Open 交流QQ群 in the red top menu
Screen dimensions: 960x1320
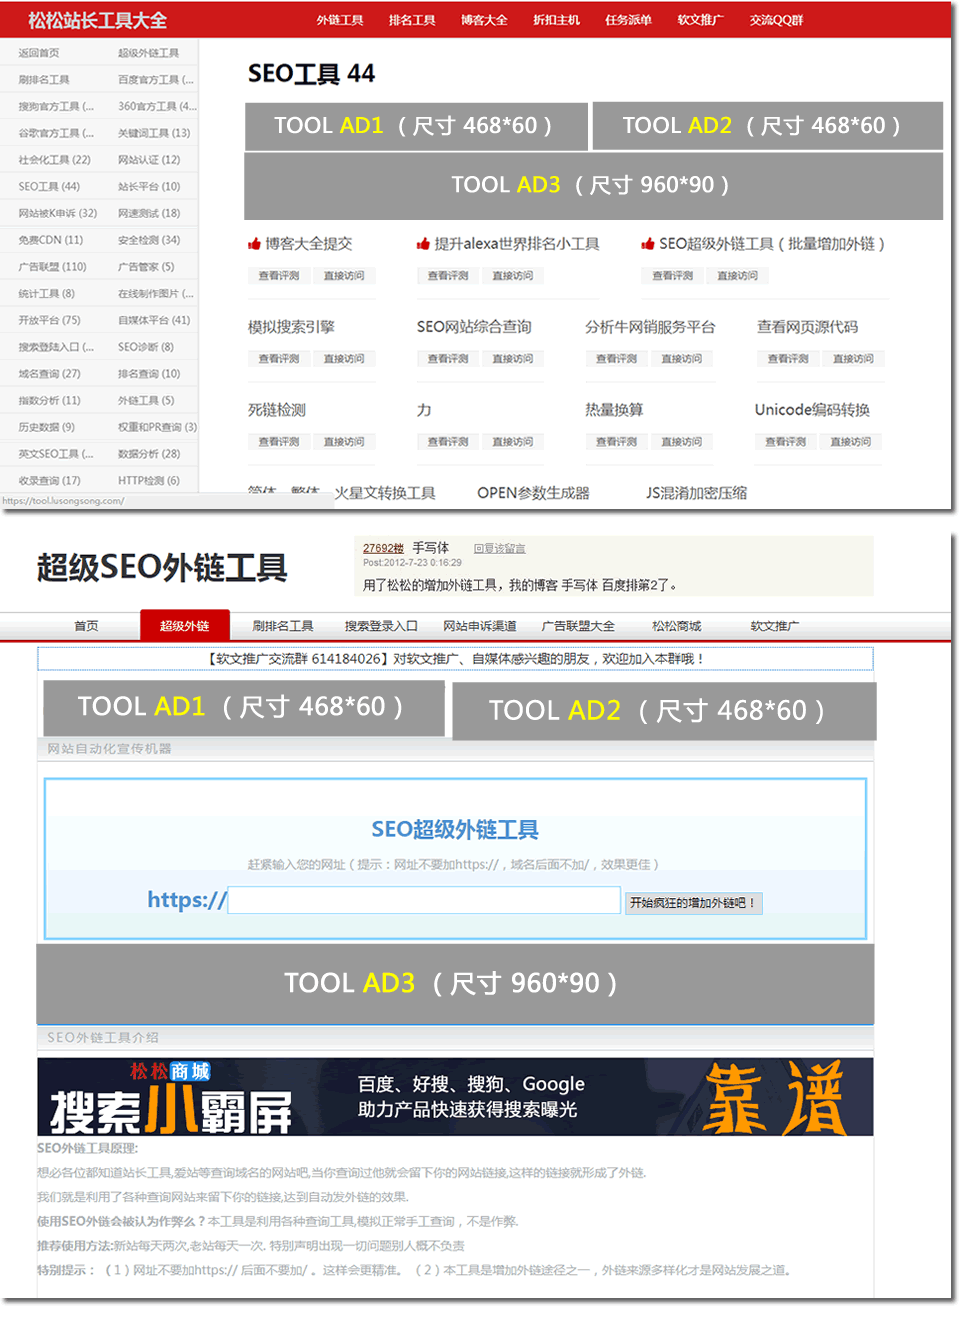click(777, 20)
